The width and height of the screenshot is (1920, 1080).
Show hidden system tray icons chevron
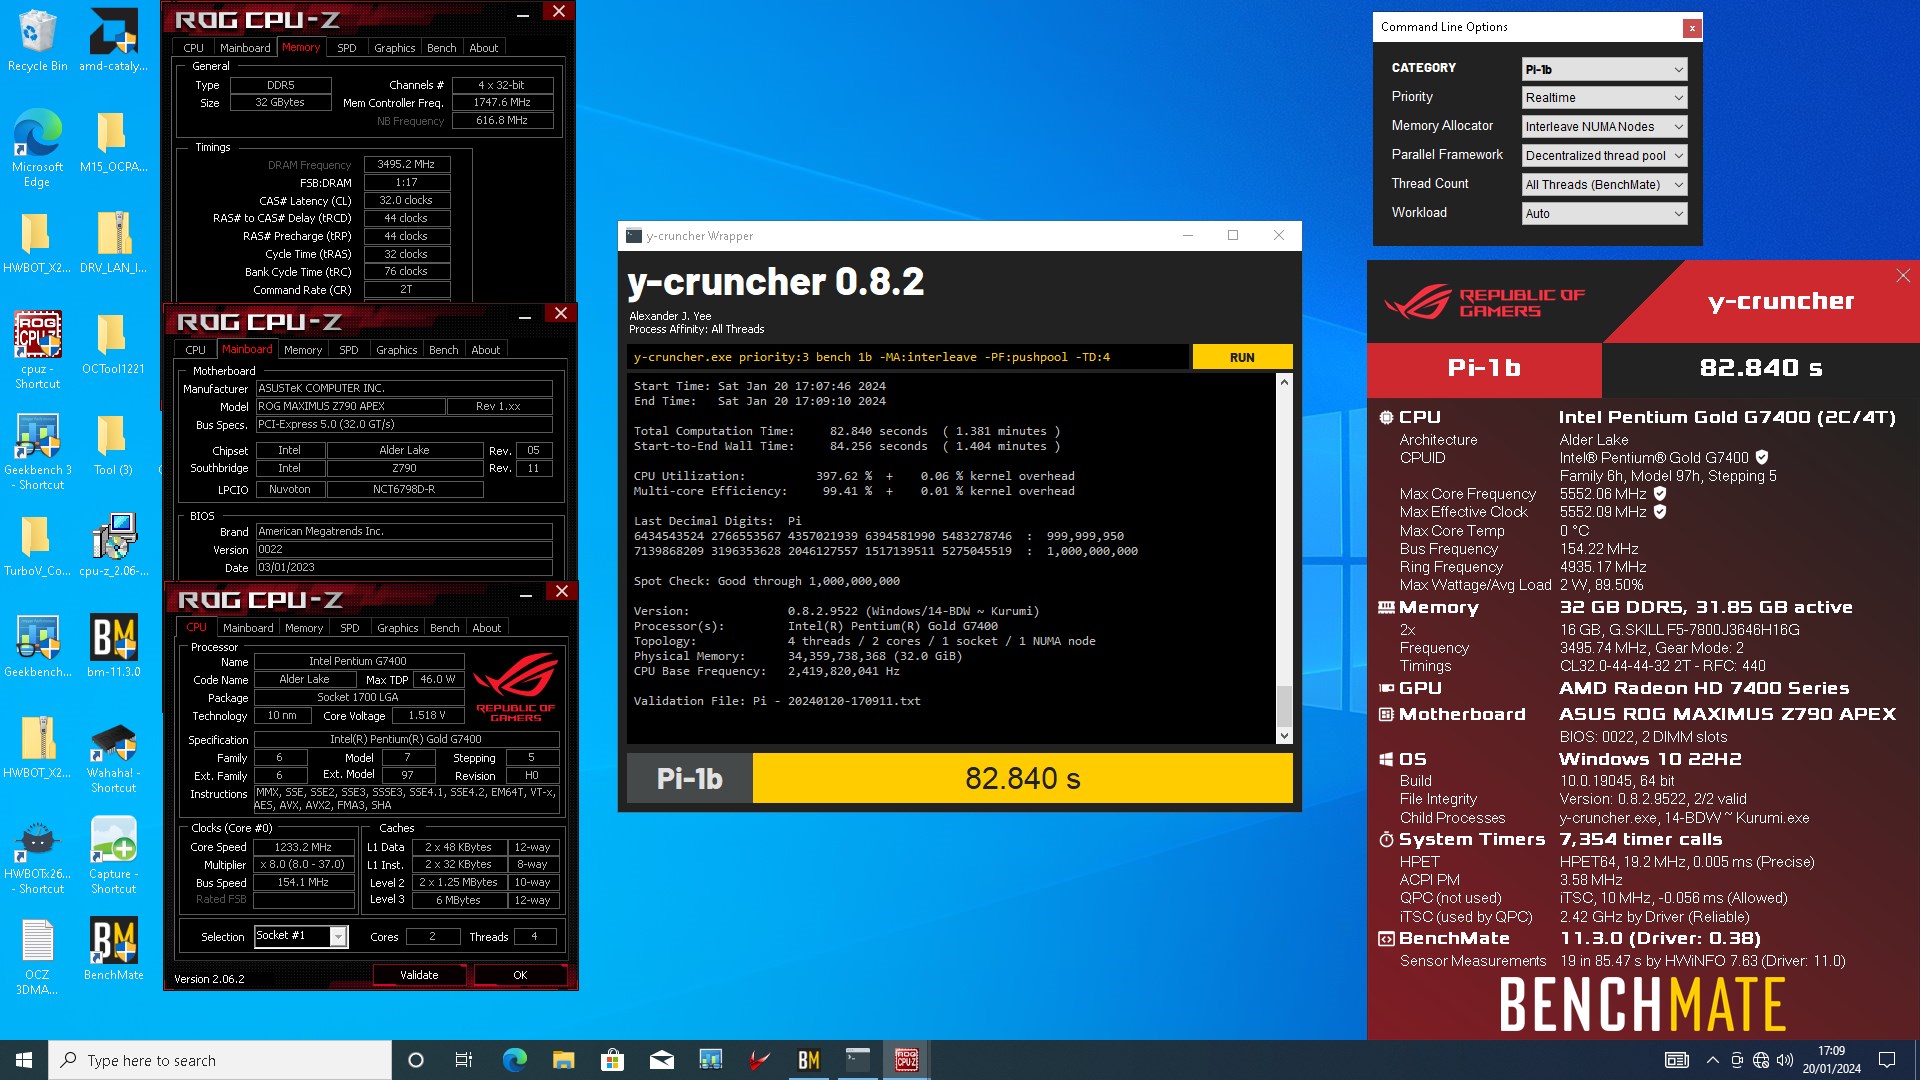(1712, 1060)
